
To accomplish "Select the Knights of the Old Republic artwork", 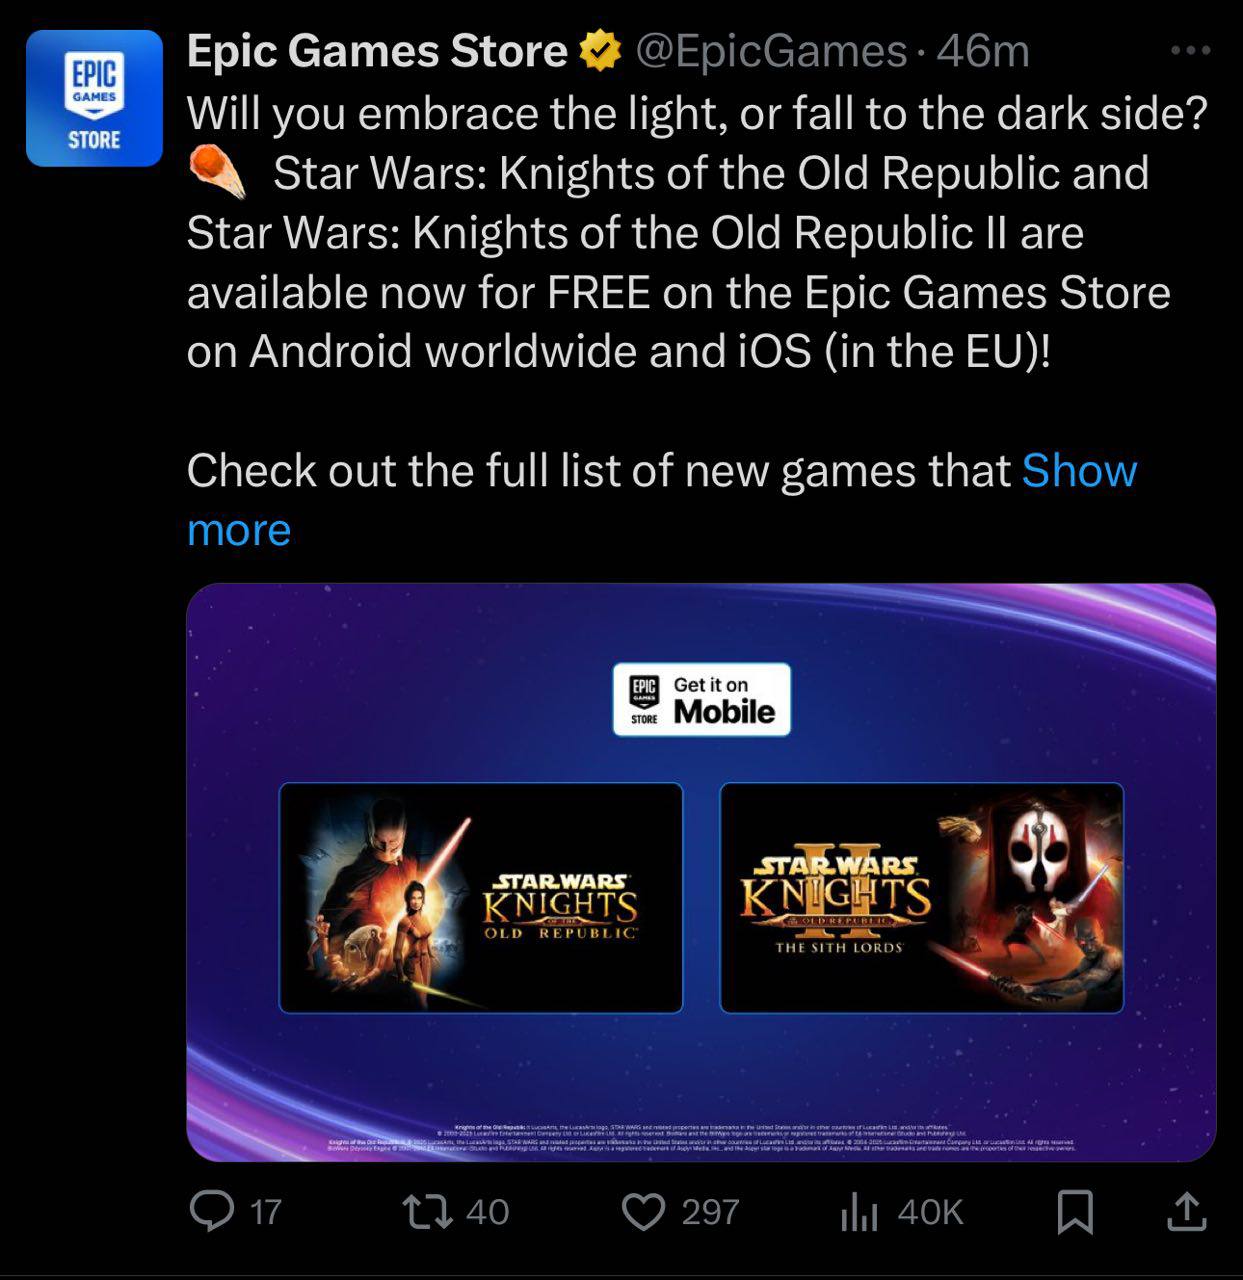I will click(481, 898).
